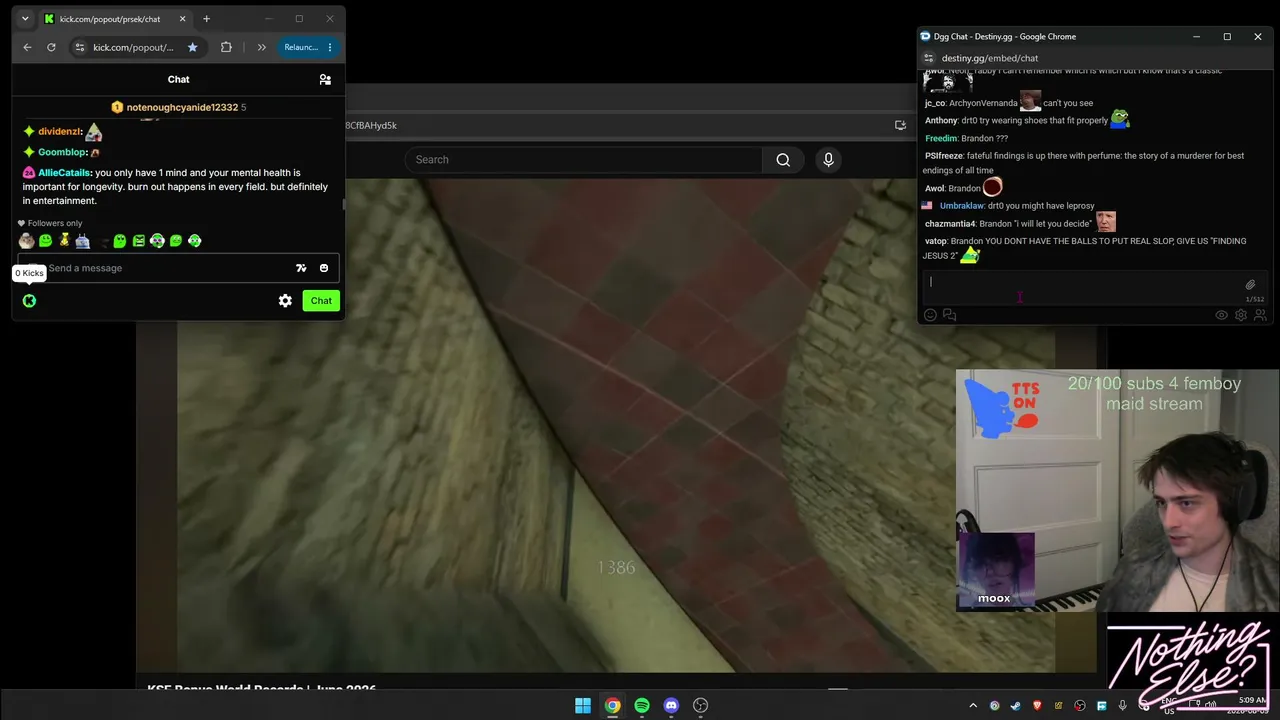
Task: Open Kick chat settings gear
Action: [285, 300]
